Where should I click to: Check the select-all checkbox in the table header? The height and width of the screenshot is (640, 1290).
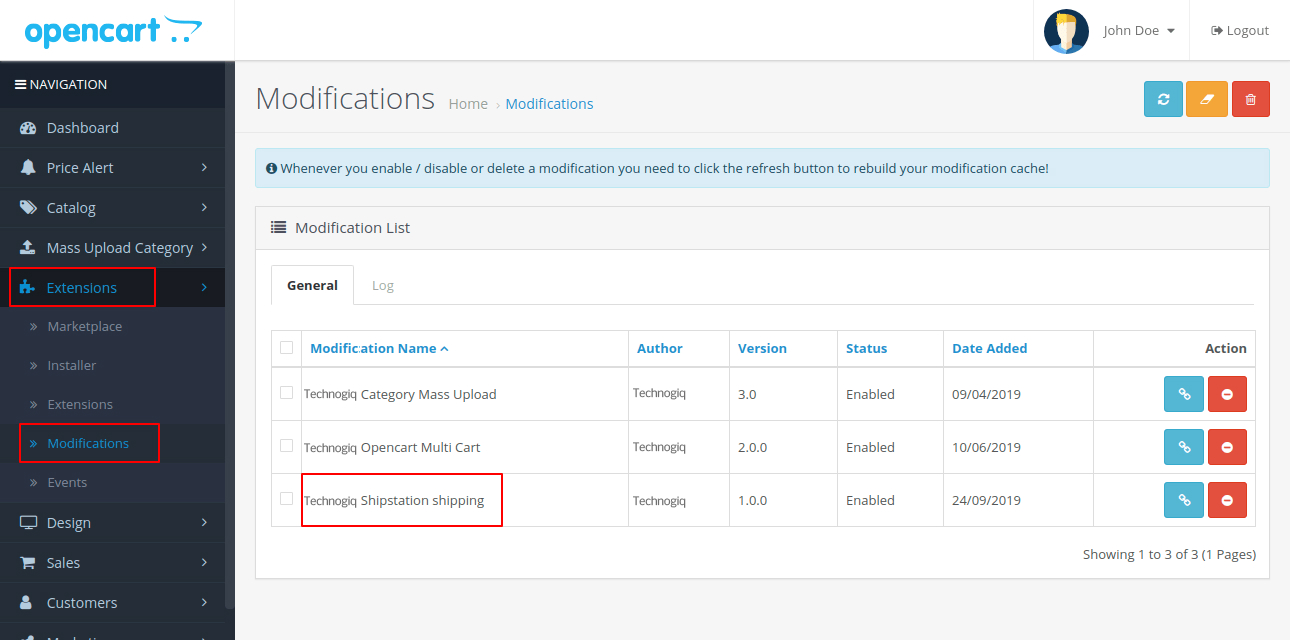pyautogui.click(x=286, y=347)
